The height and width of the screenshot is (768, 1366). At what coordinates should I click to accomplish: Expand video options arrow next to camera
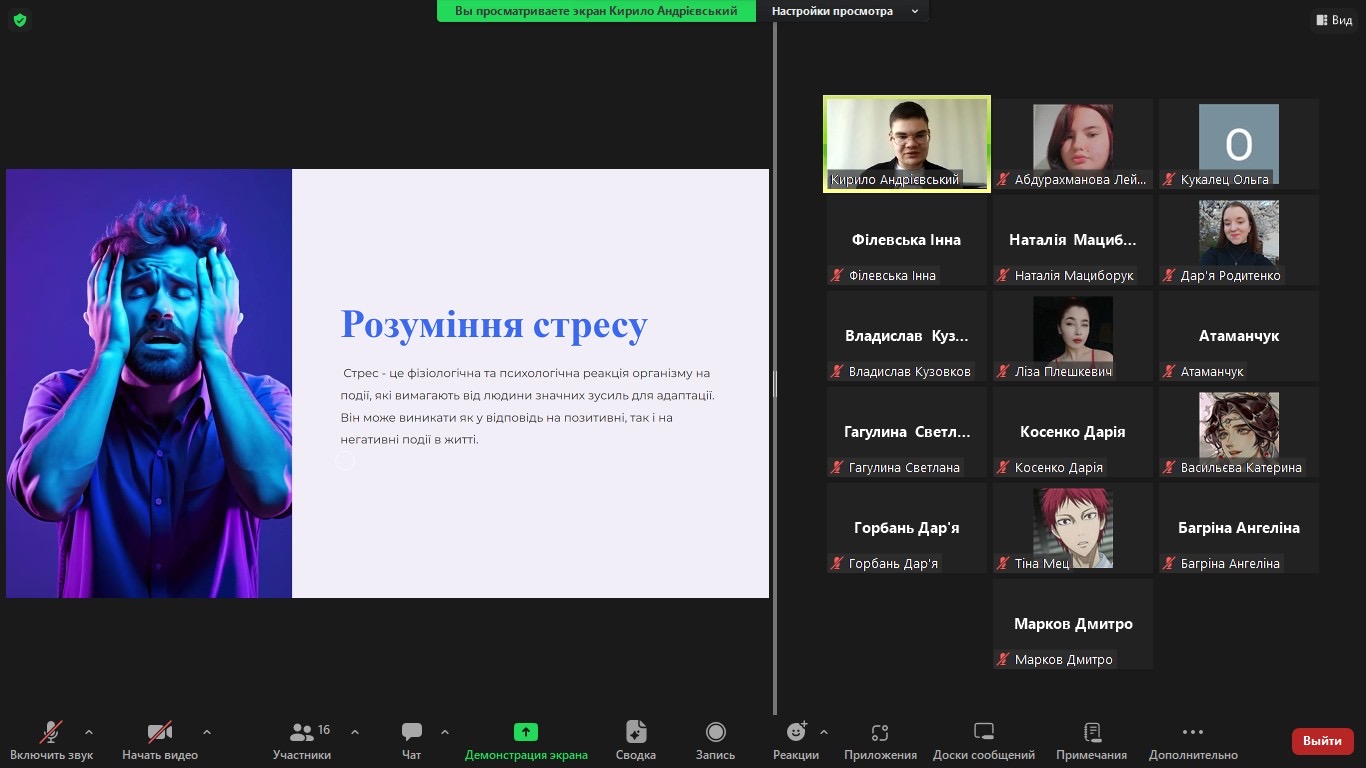click(x=207, y=732)
